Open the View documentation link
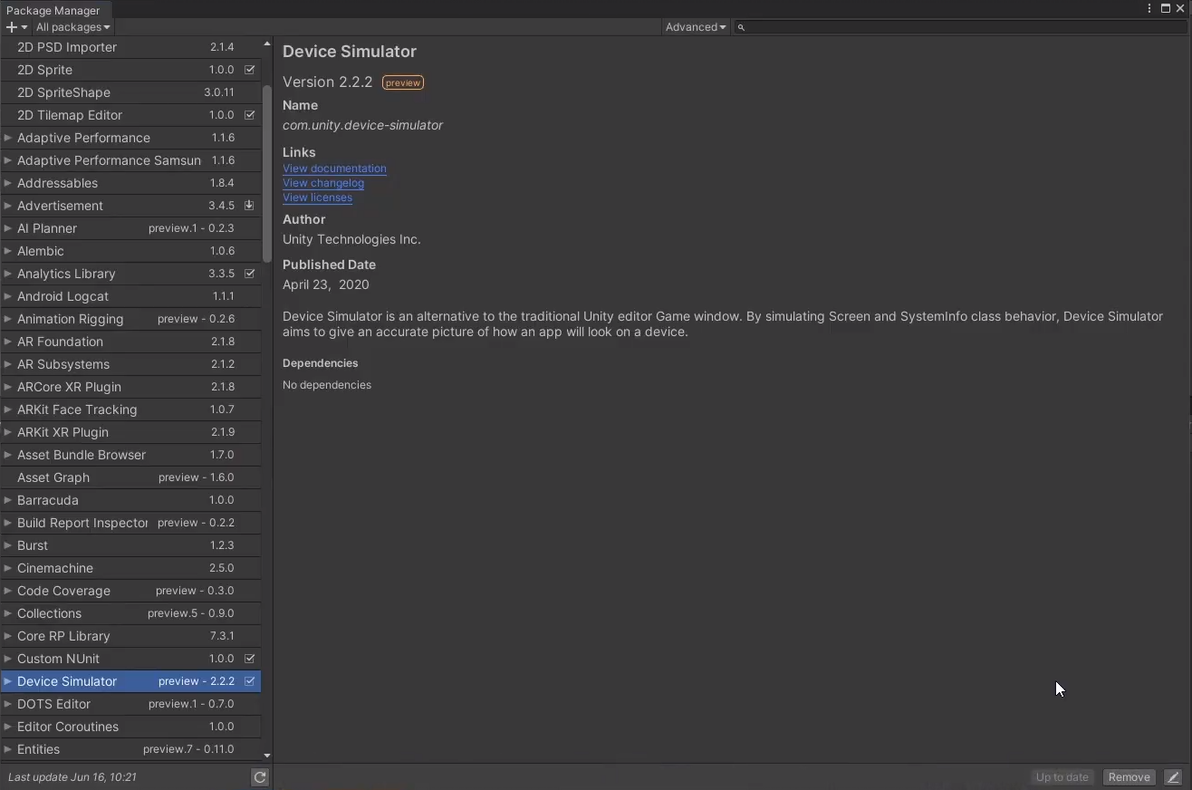Viewport: 1192px width, 790px height. tap(334, 168)
